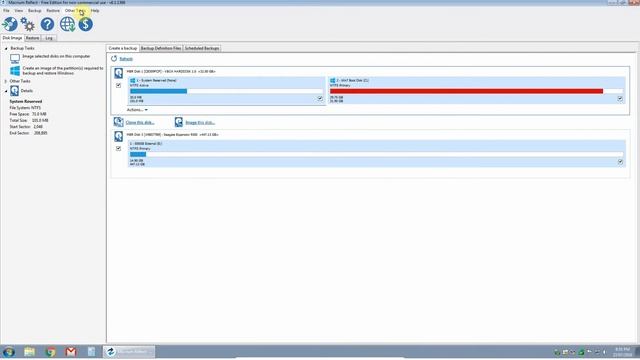This screenshot has width=640, height=360.
Task: Toggle checkbox for the external E: partition
Action: click(x=620, y=162)
